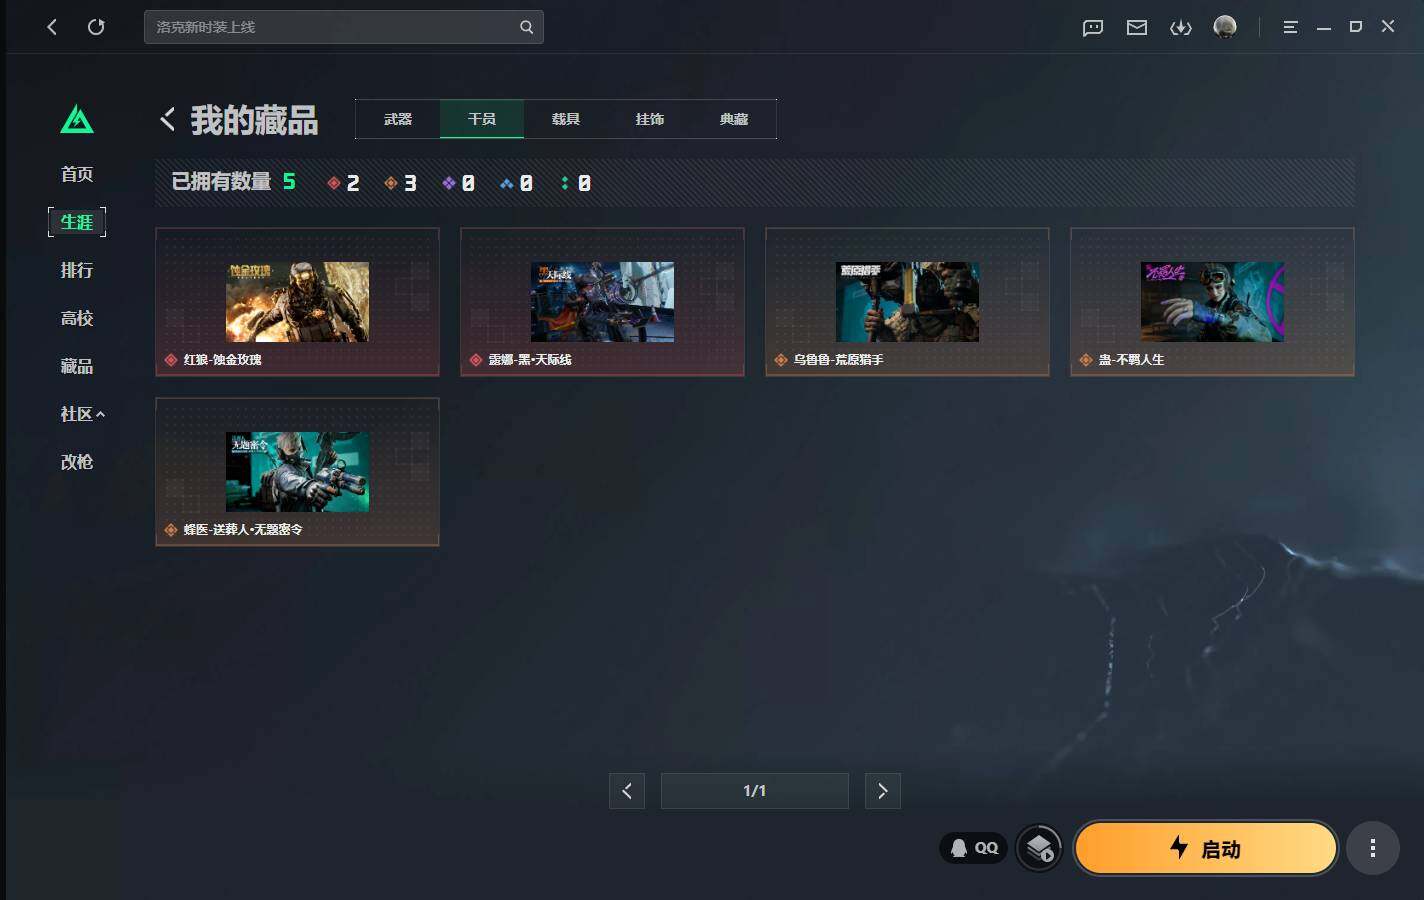Select 生涯 in the sidebar
Image resolution: width=1424 pixels, height=900 pixels.
pos(77,222)
